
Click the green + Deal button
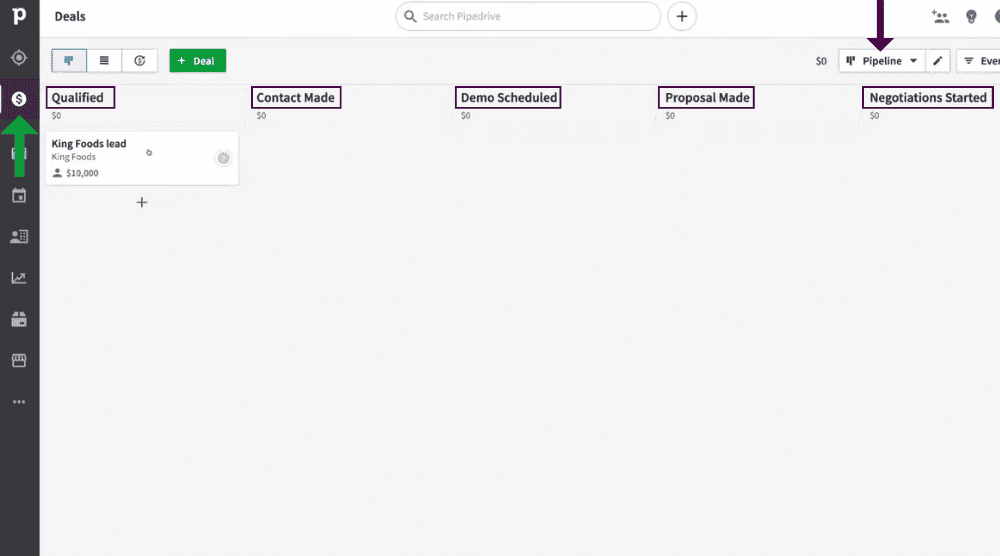tap(198, 61)
